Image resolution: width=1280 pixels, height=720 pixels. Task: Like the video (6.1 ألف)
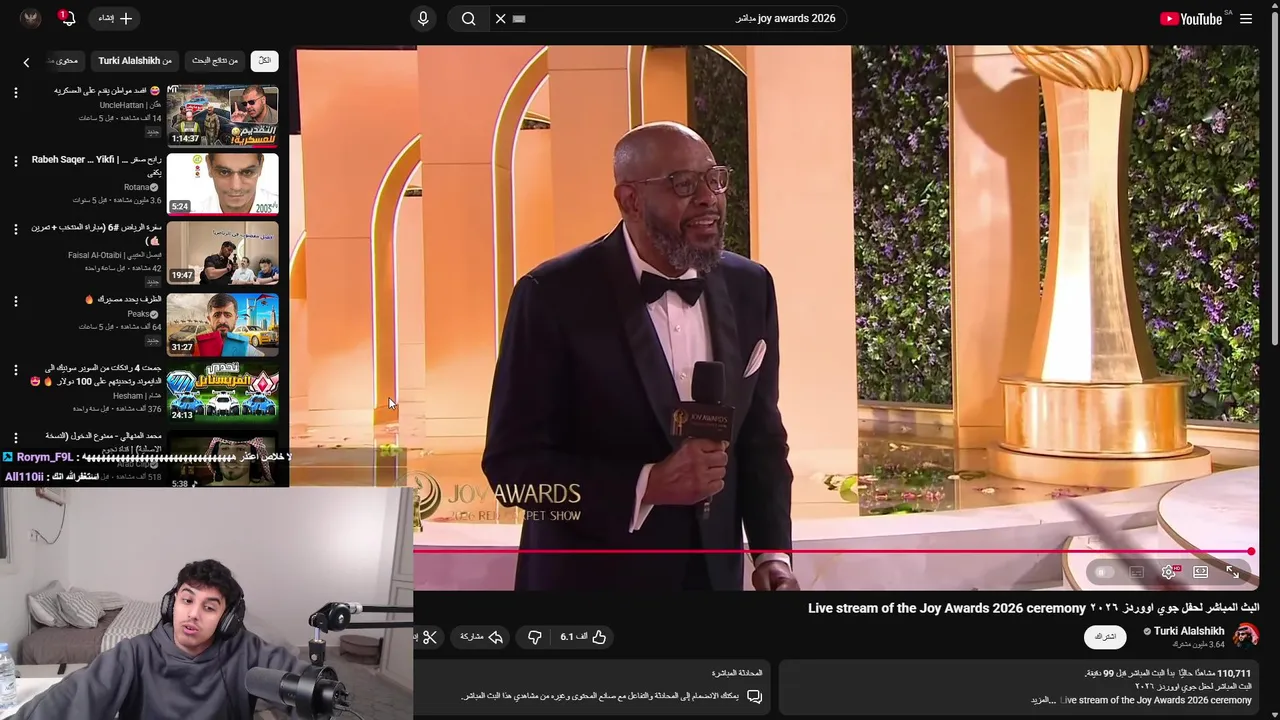tap(584, 637)
